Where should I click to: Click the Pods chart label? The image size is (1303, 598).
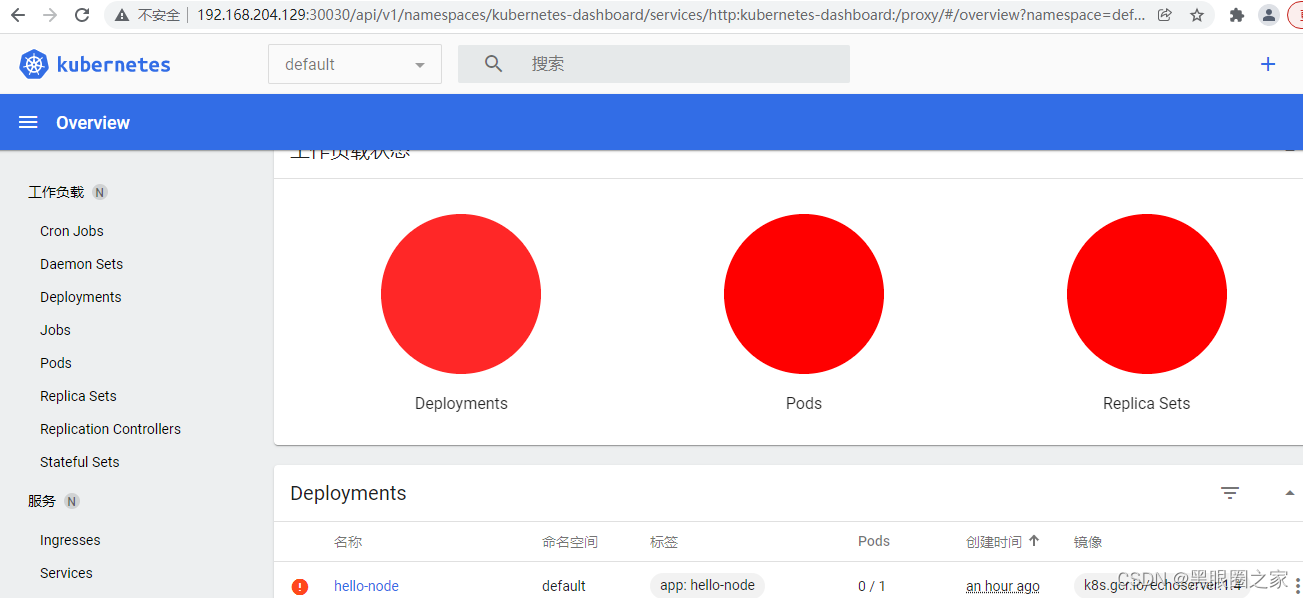pyautogui.click(x=804, y=403)
